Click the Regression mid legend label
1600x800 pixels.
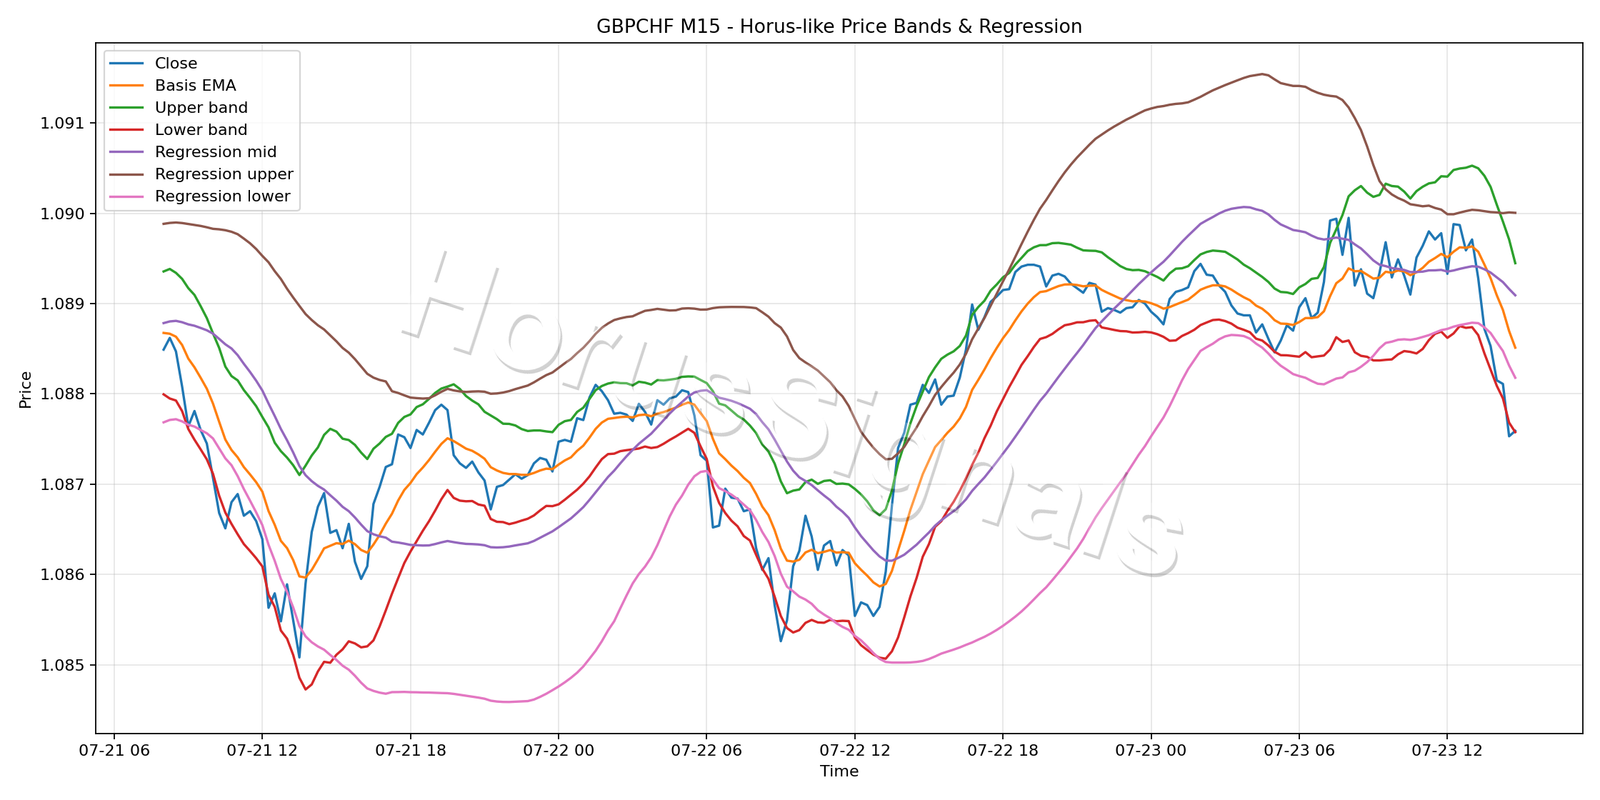216,152
